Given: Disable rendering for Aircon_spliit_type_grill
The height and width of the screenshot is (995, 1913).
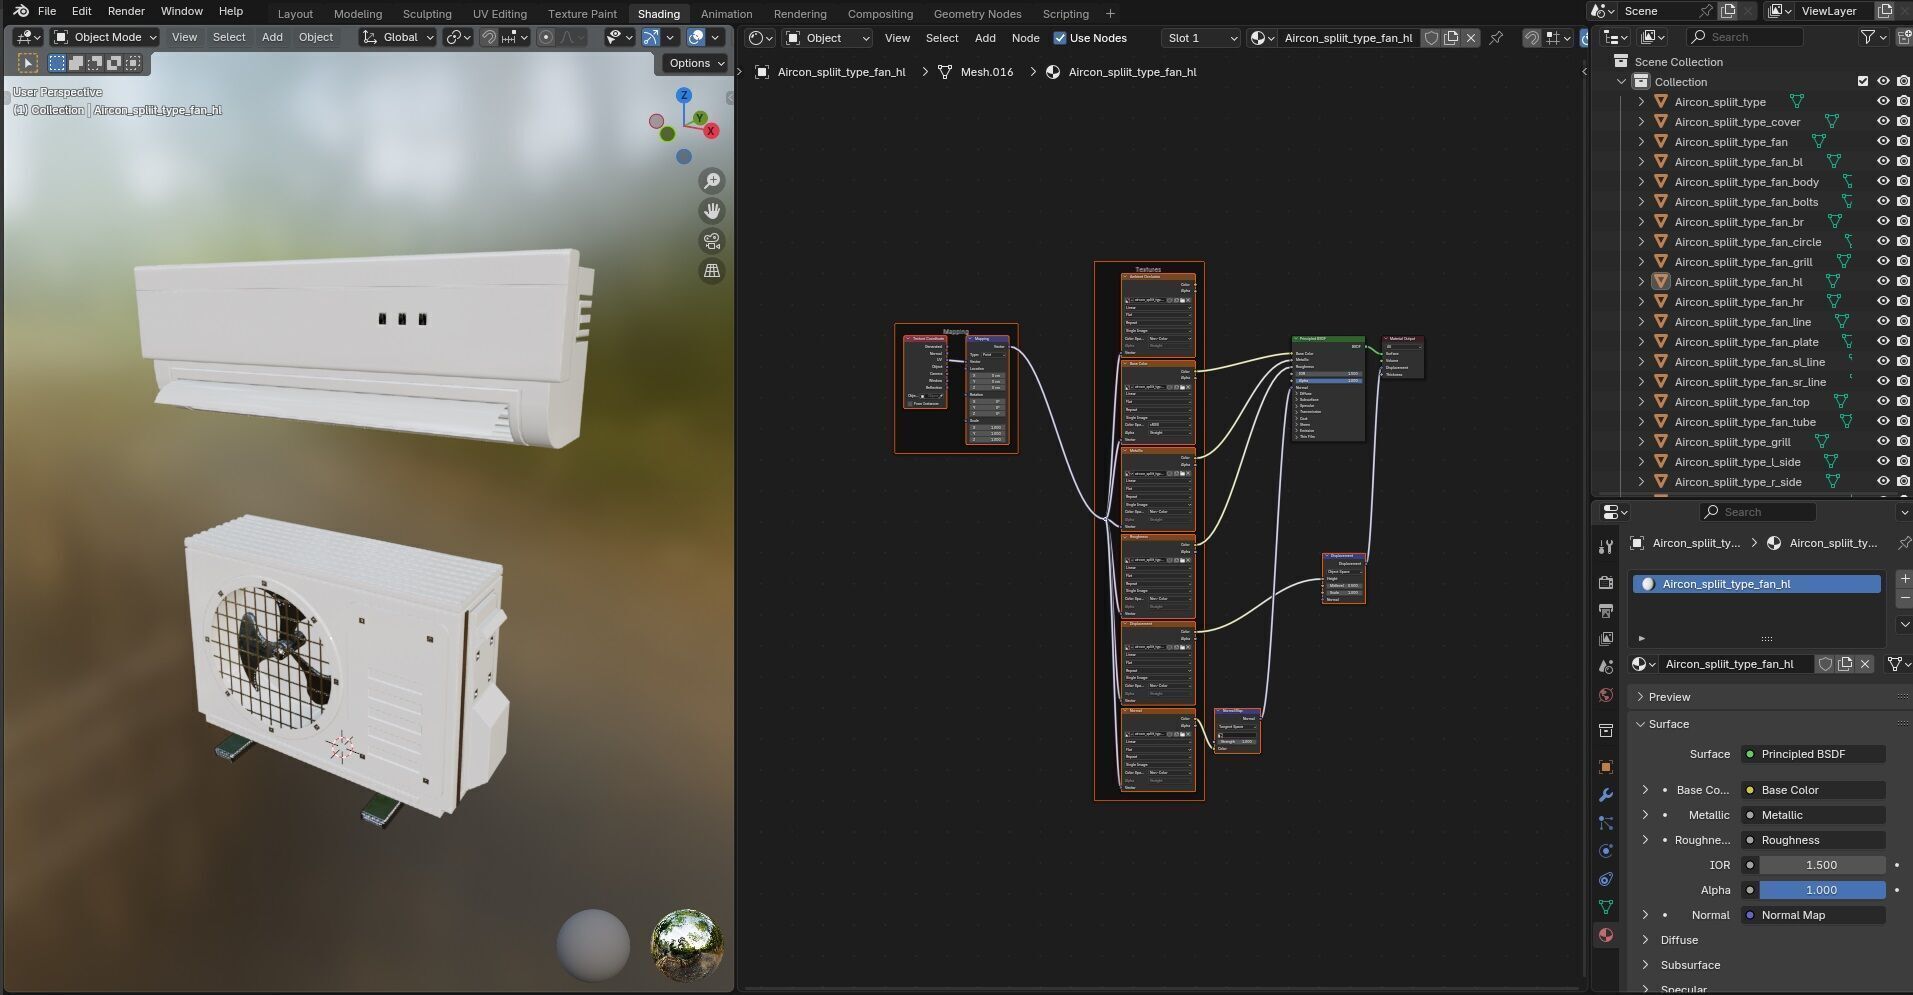Looking at the screenshot, I should 1903,441.
